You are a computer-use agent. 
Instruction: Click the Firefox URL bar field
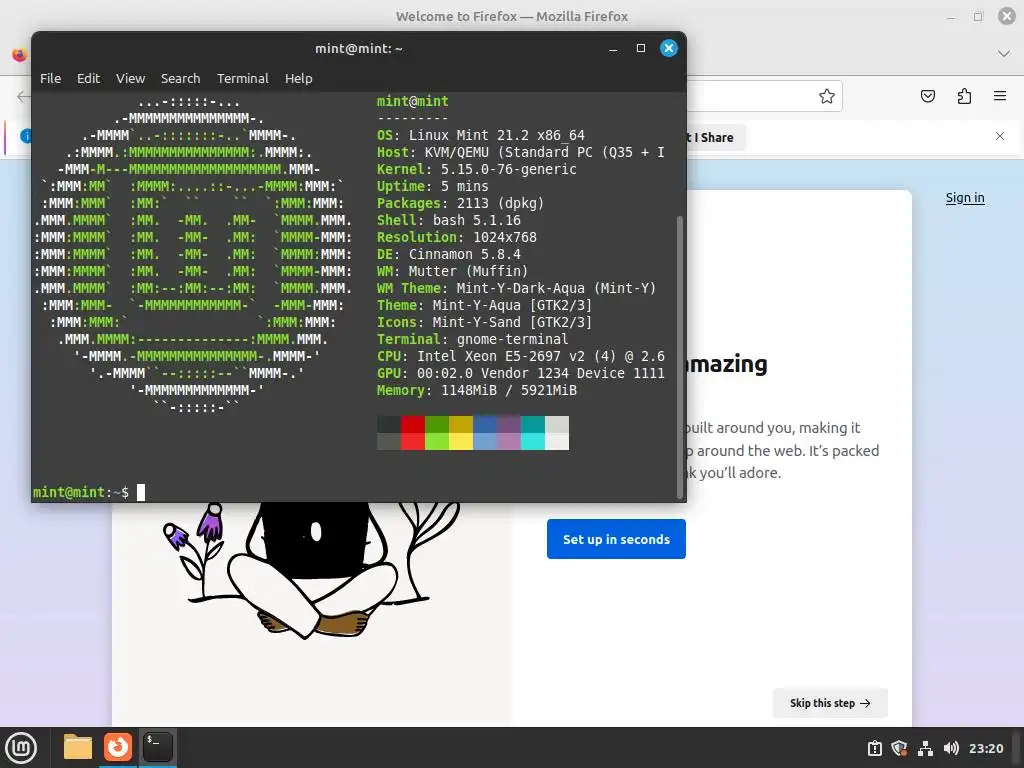tap(764, 96)
